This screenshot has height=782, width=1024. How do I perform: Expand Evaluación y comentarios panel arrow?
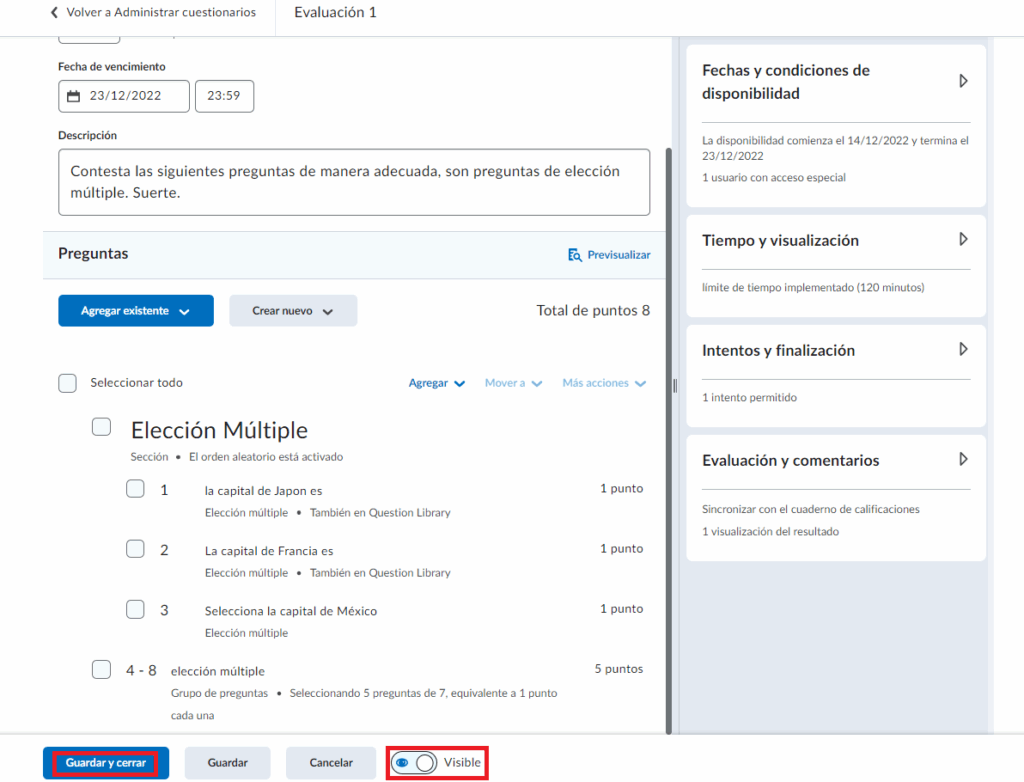point(963,460)
